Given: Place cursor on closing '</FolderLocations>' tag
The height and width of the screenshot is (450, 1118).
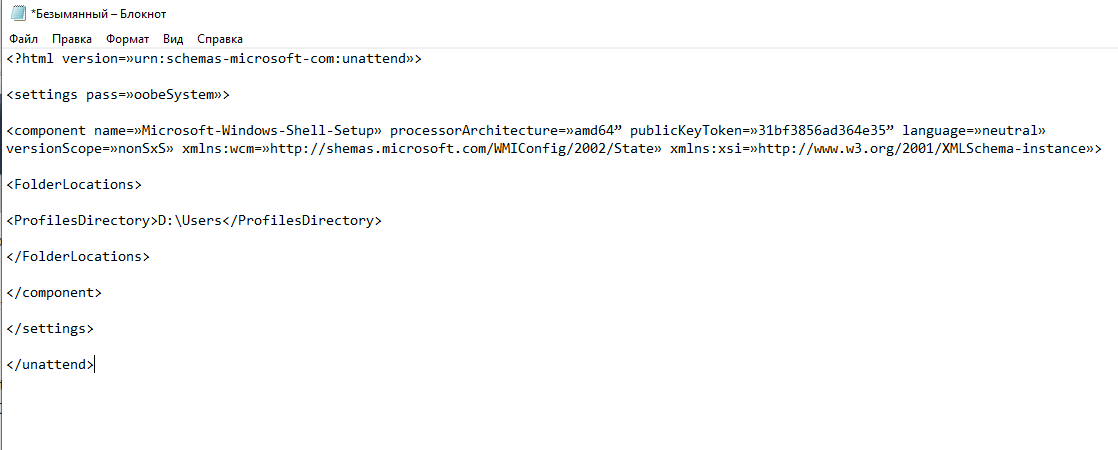Looking at the screenshot, I should point(78,256).
